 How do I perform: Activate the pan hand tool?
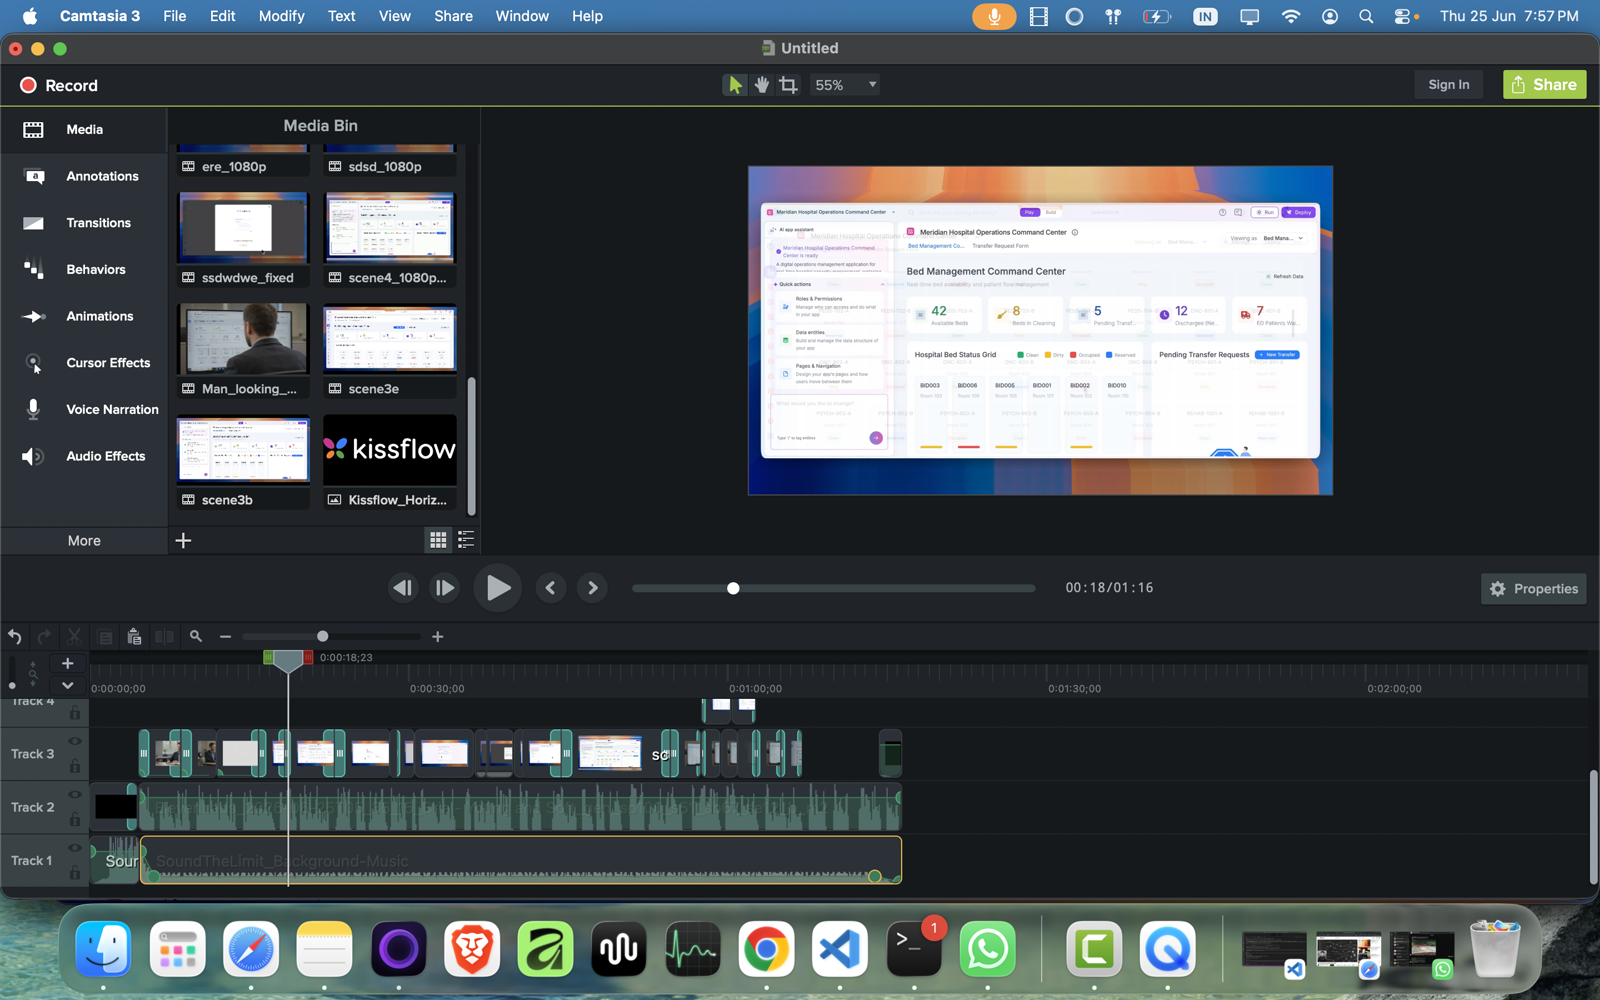(x=762, y=85)
